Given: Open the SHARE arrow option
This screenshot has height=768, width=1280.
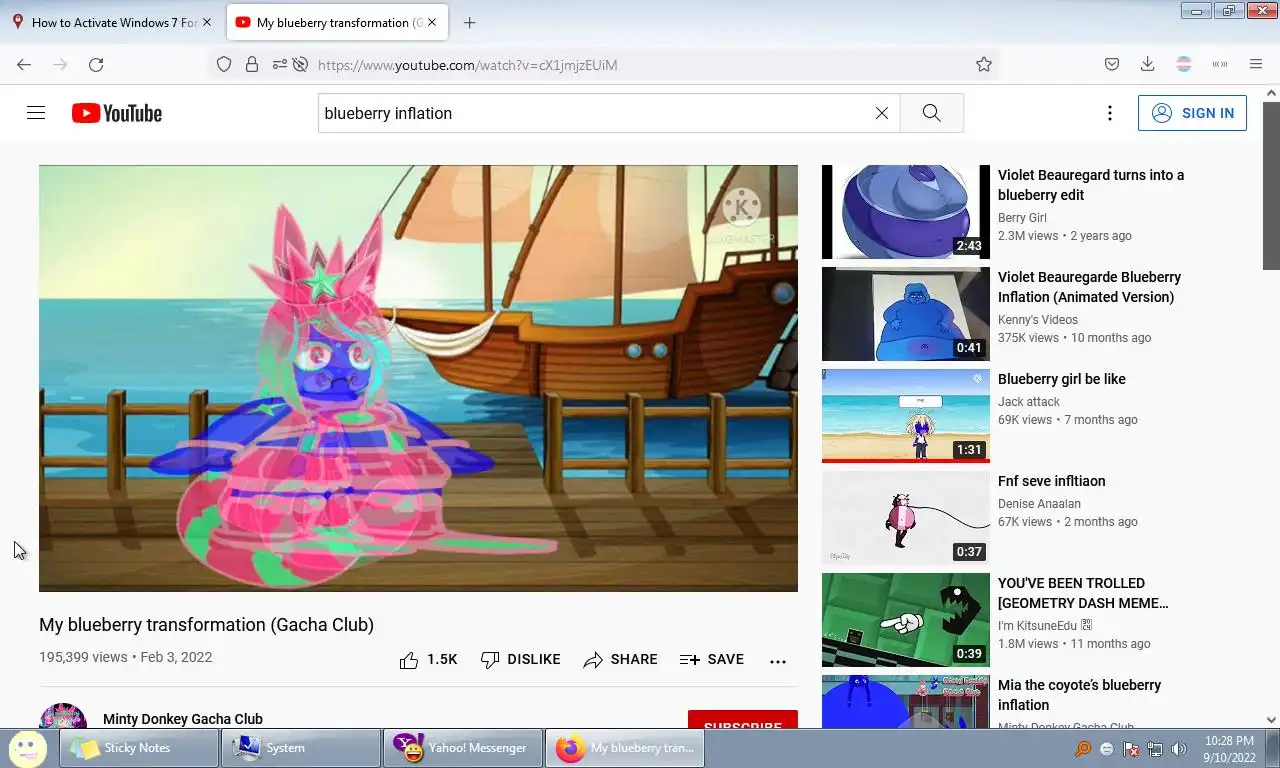Looking at the screenshot, I should 621,659.
